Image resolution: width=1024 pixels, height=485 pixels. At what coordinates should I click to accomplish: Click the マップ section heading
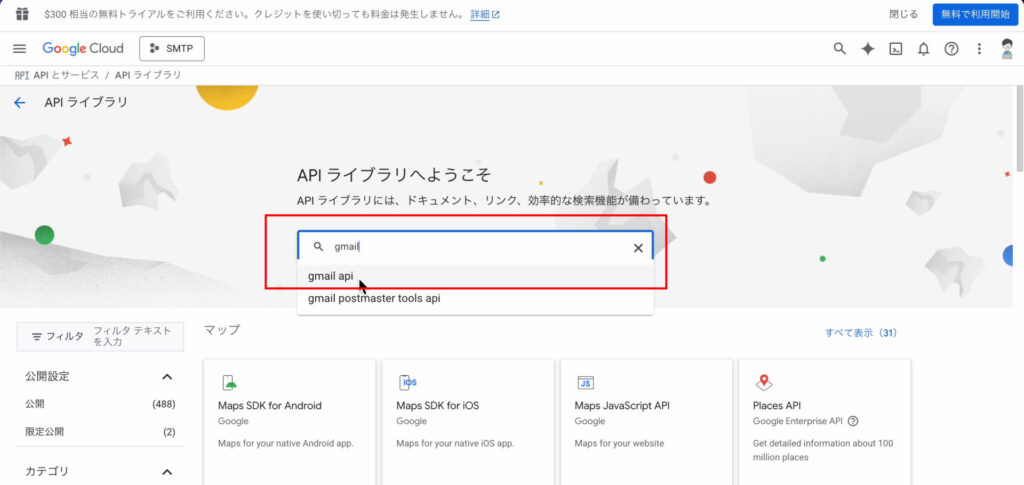click(x=222, y=330)
